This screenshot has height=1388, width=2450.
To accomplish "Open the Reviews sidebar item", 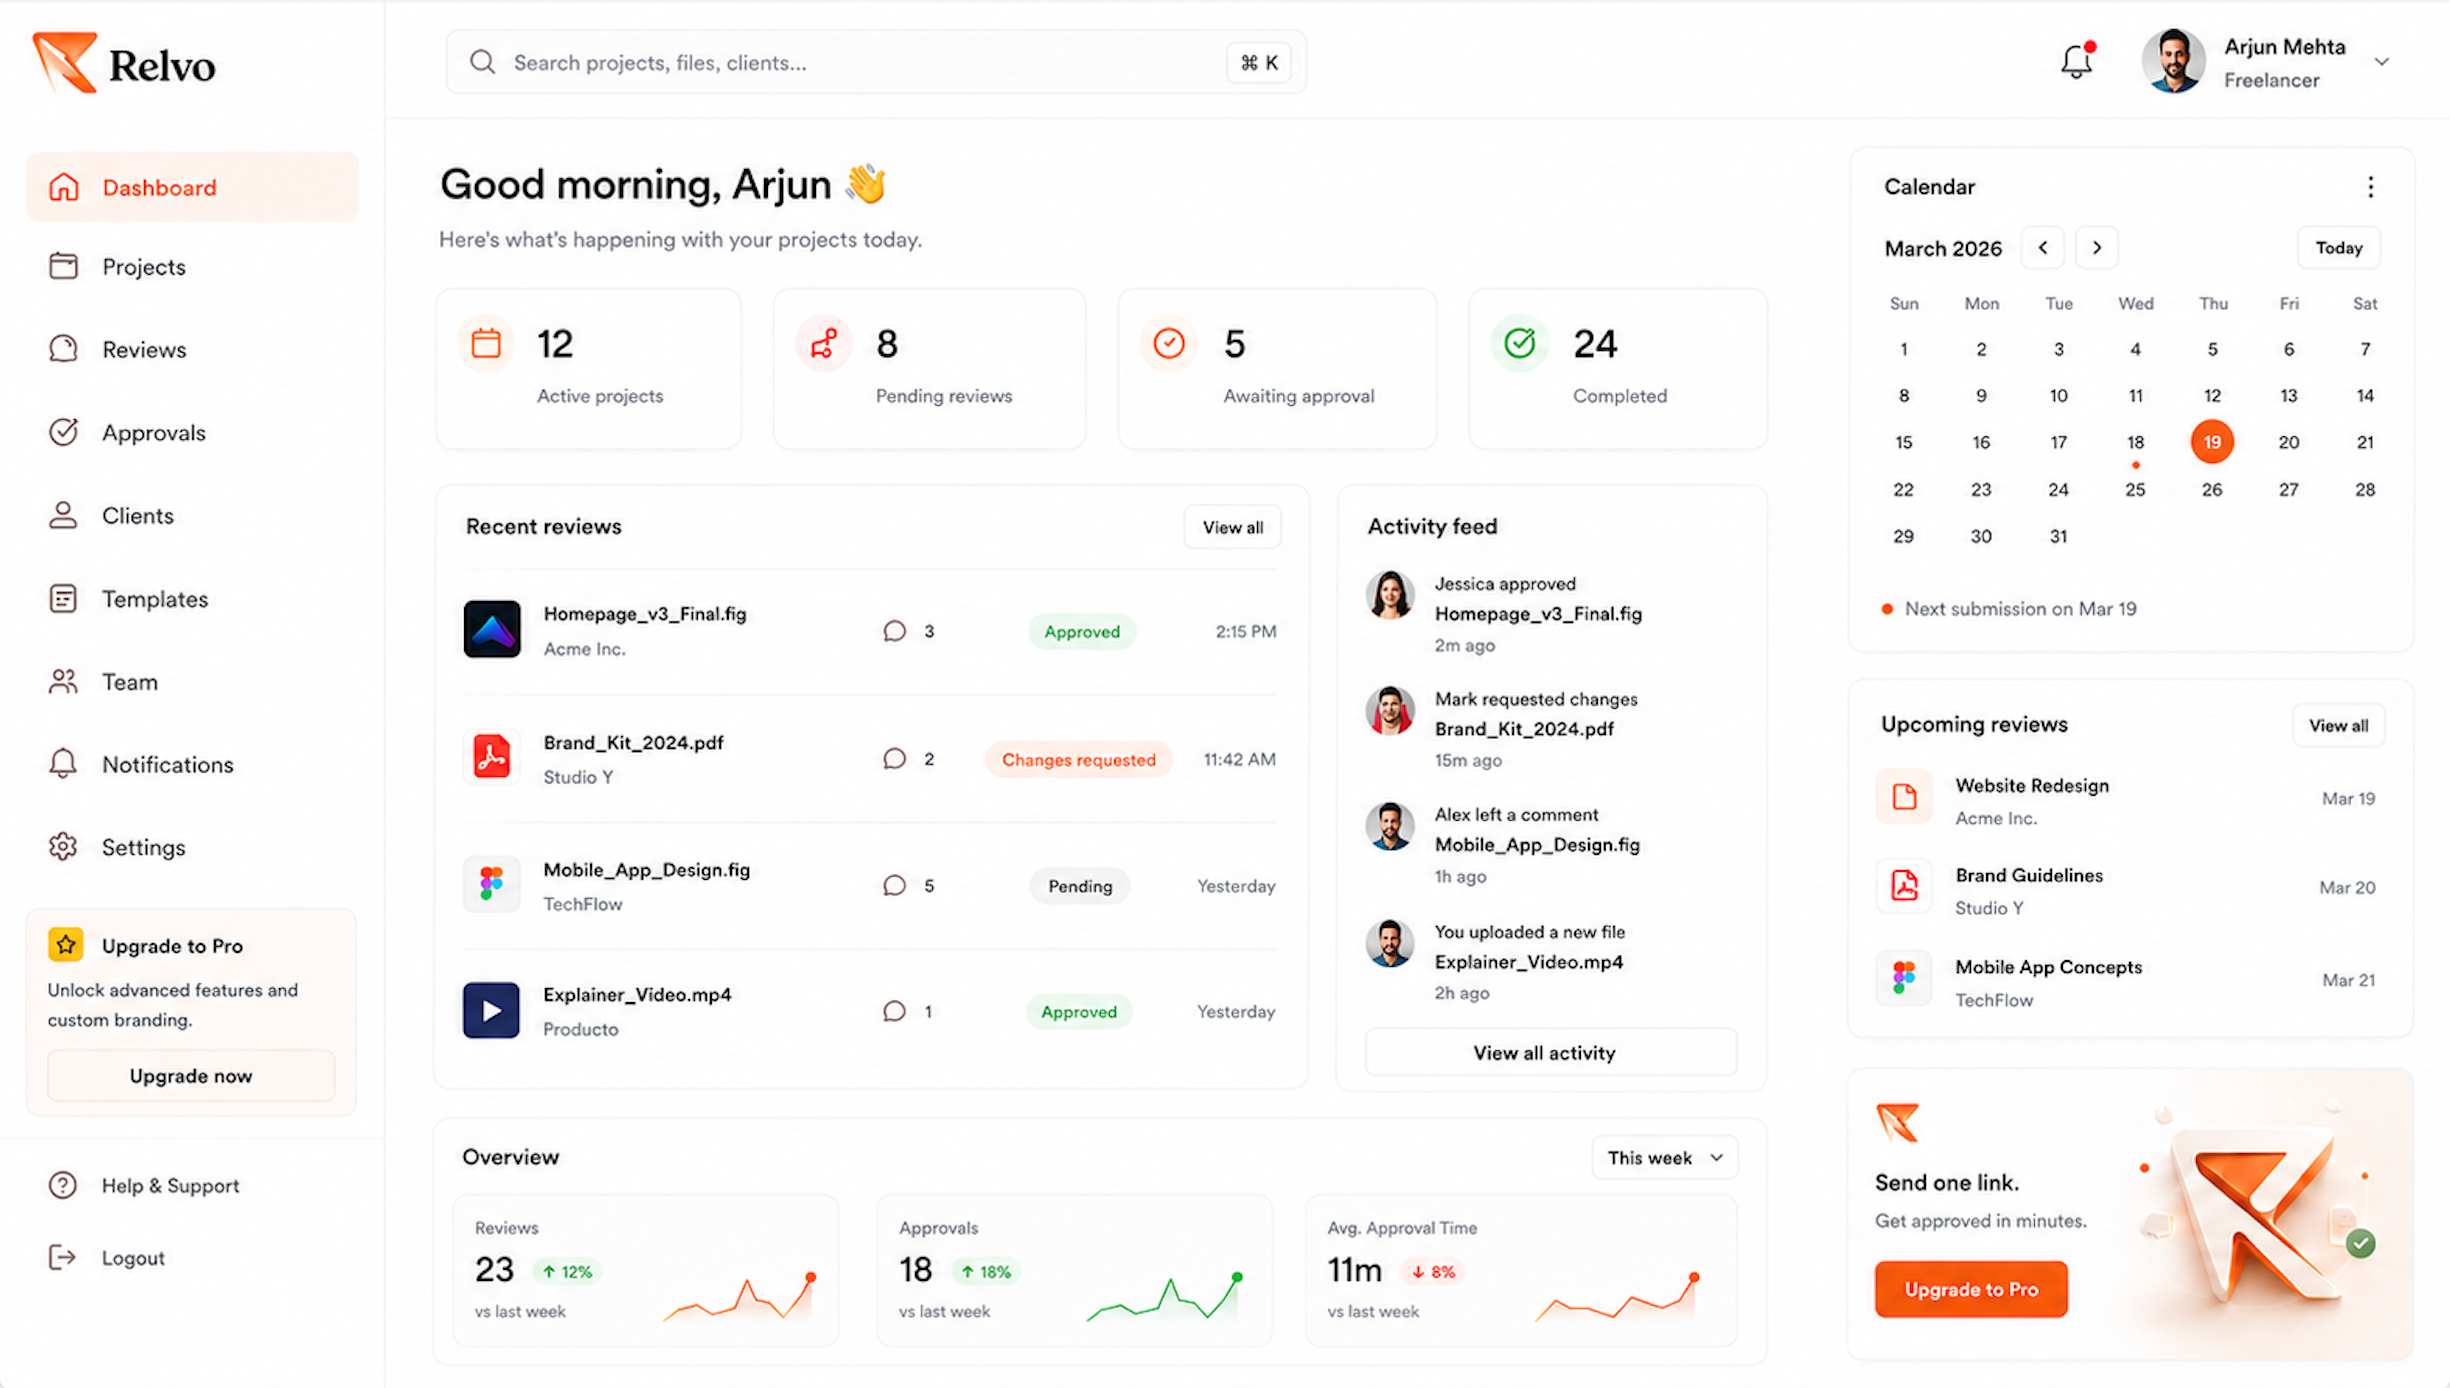I will point(192,349).
